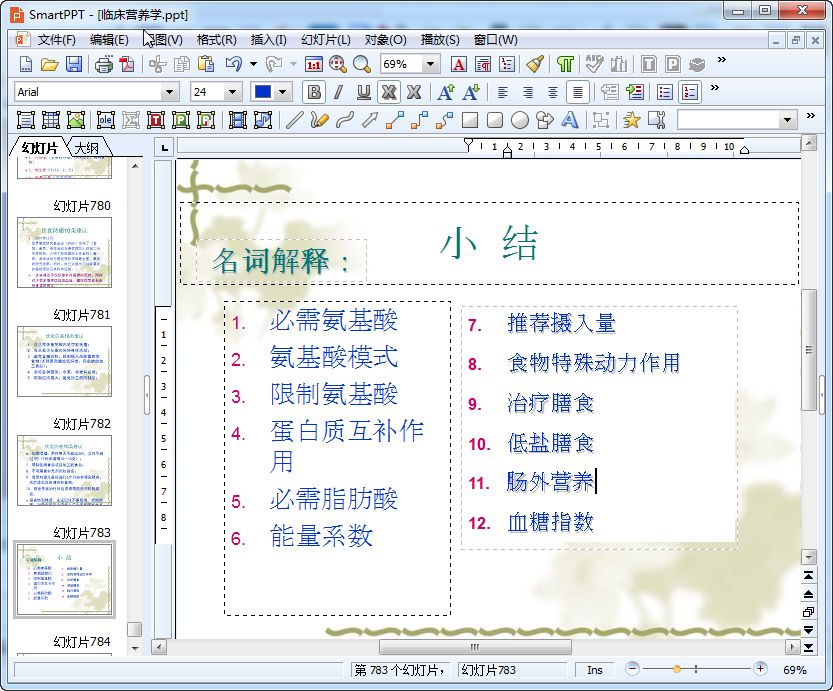
Task: Click the spell check icon
Action: pos(594,64)
